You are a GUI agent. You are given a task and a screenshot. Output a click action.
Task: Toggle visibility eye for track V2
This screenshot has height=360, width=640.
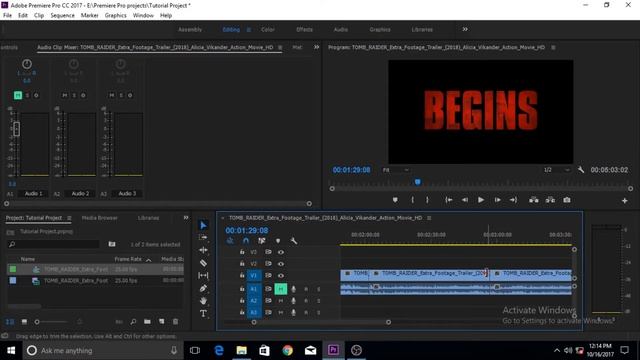(x=281, y=264)
